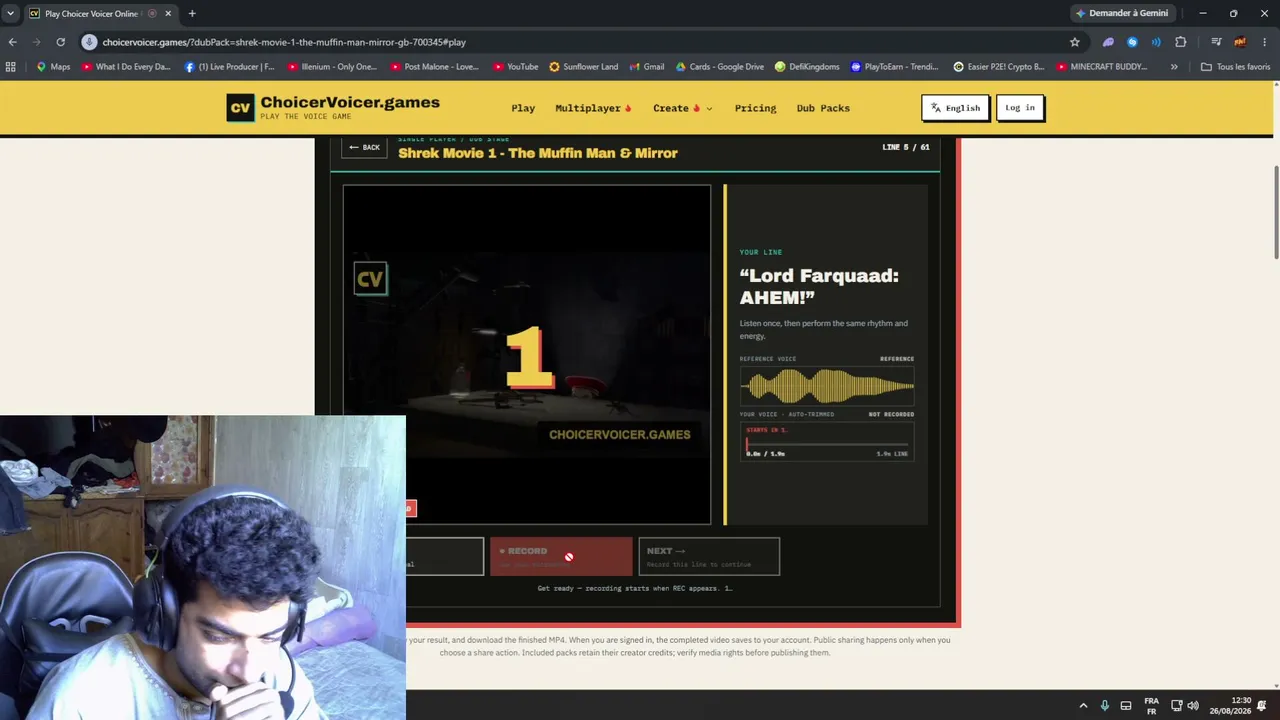Click the microphone icon in system tray
The width and height of the screenshot is (1280, 720).
1104,706
